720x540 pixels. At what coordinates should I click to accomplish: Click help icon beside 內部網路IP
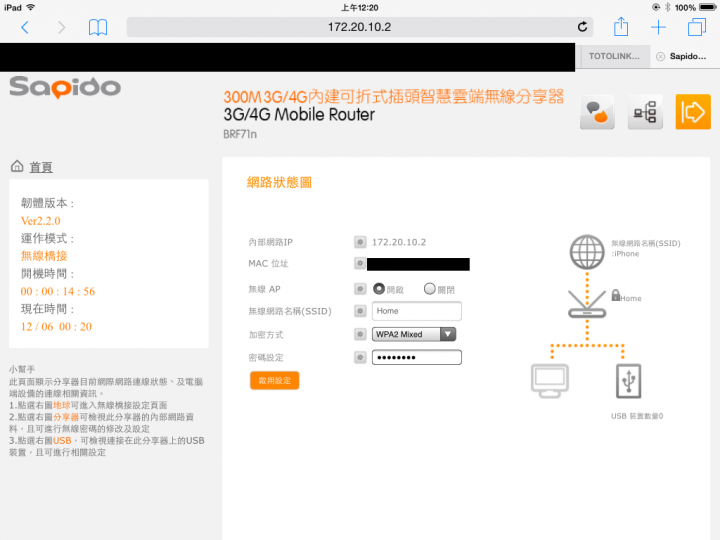click(x=360, y=242)
